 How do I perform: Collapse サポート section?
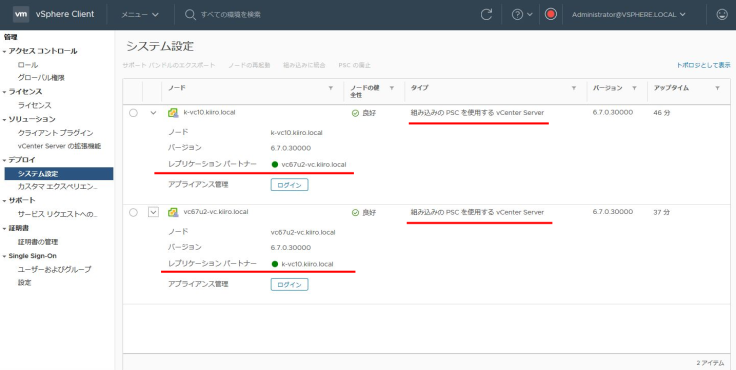(5, 201)
